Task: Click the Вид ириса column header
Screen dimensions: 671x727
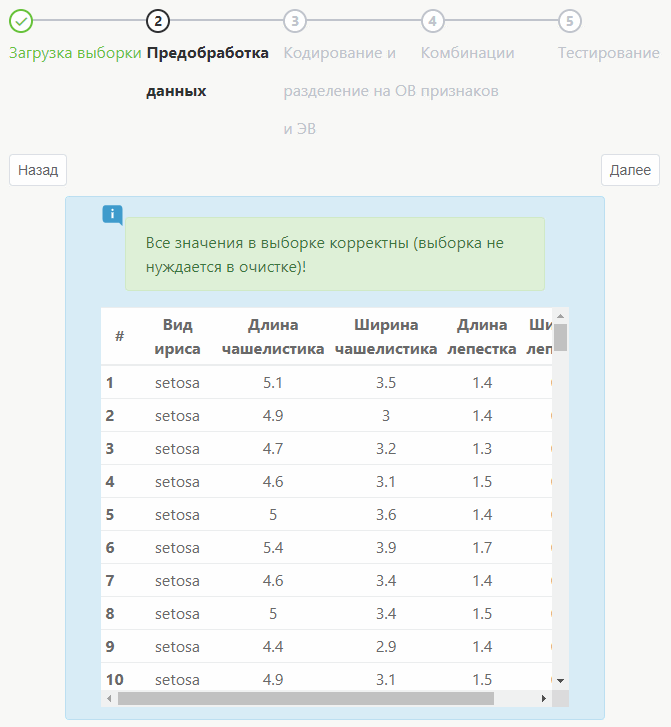Action: click(x=177, y=337)
